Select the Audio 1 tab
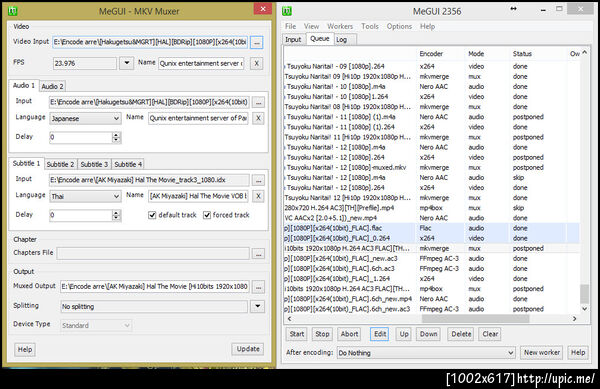Screen dimensions: 600x389 point(24,85)
